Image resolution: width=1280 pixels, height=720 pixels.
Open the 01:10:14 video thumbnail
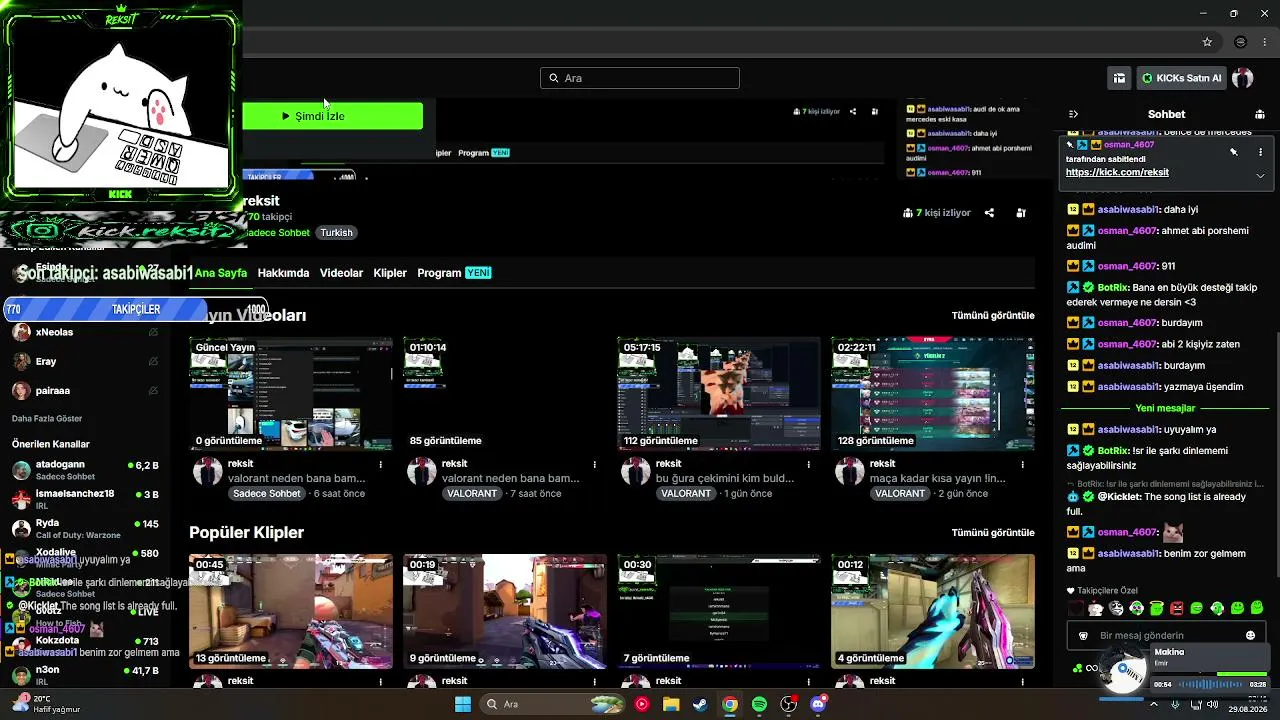[x=505, y=393]
